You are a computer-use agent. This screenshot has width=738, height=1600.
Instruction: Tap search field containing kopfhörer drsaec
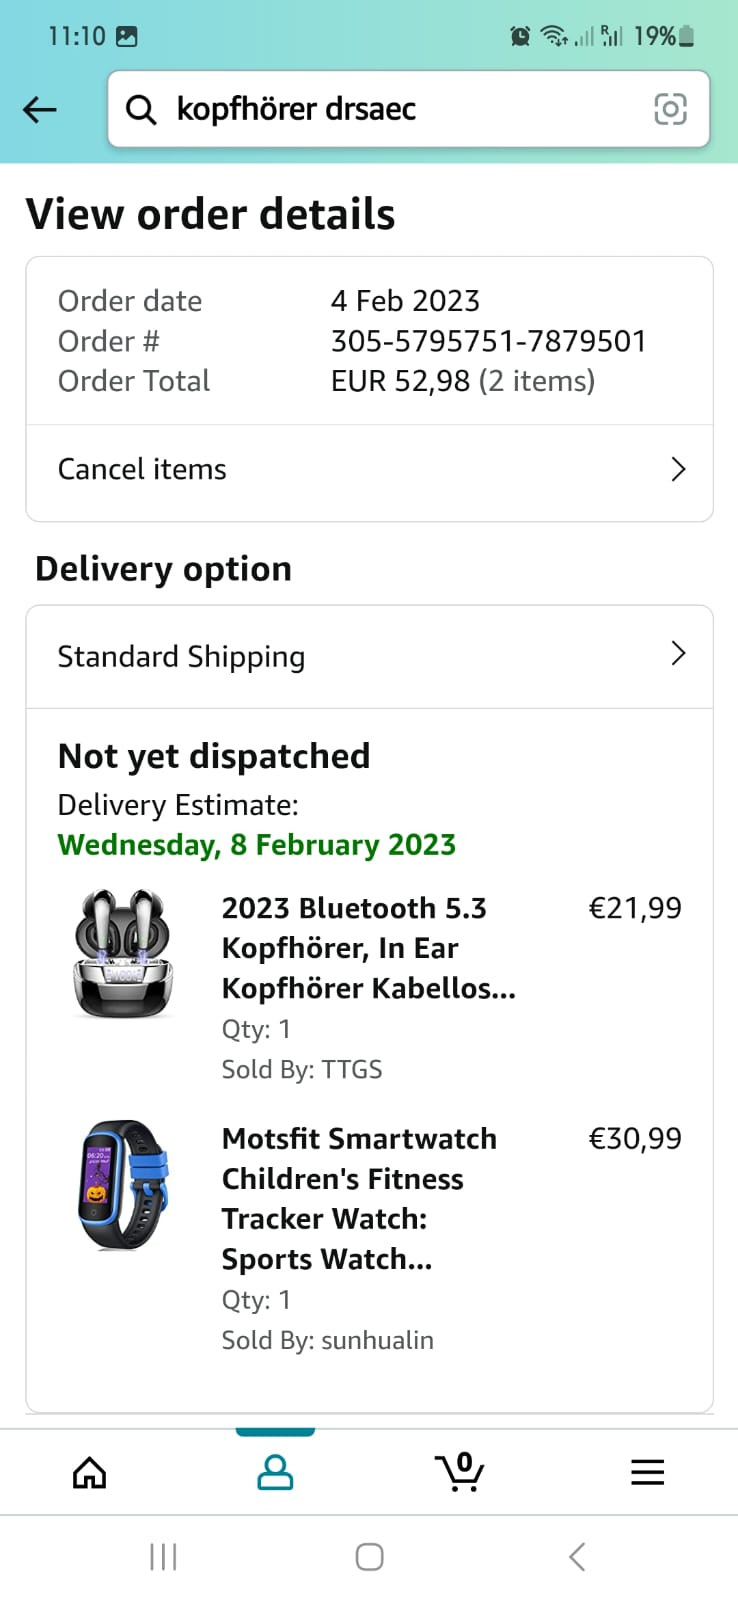[400, 109]
